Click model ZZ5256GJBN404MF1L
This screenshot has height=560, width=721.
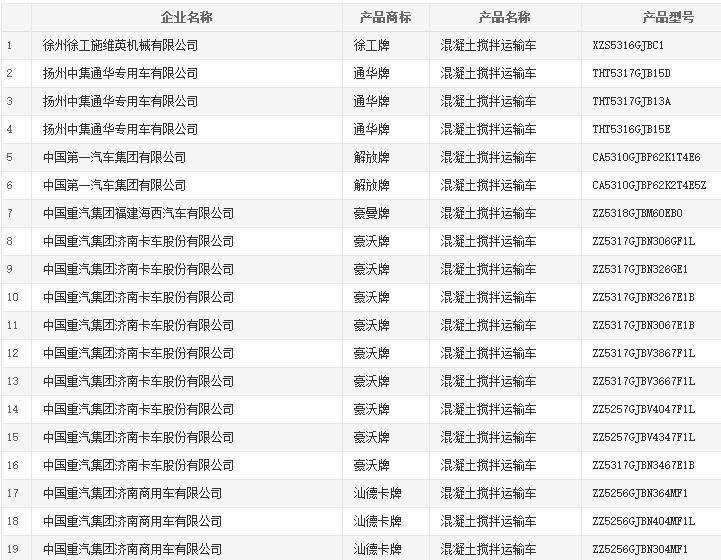tap(644, 521)
